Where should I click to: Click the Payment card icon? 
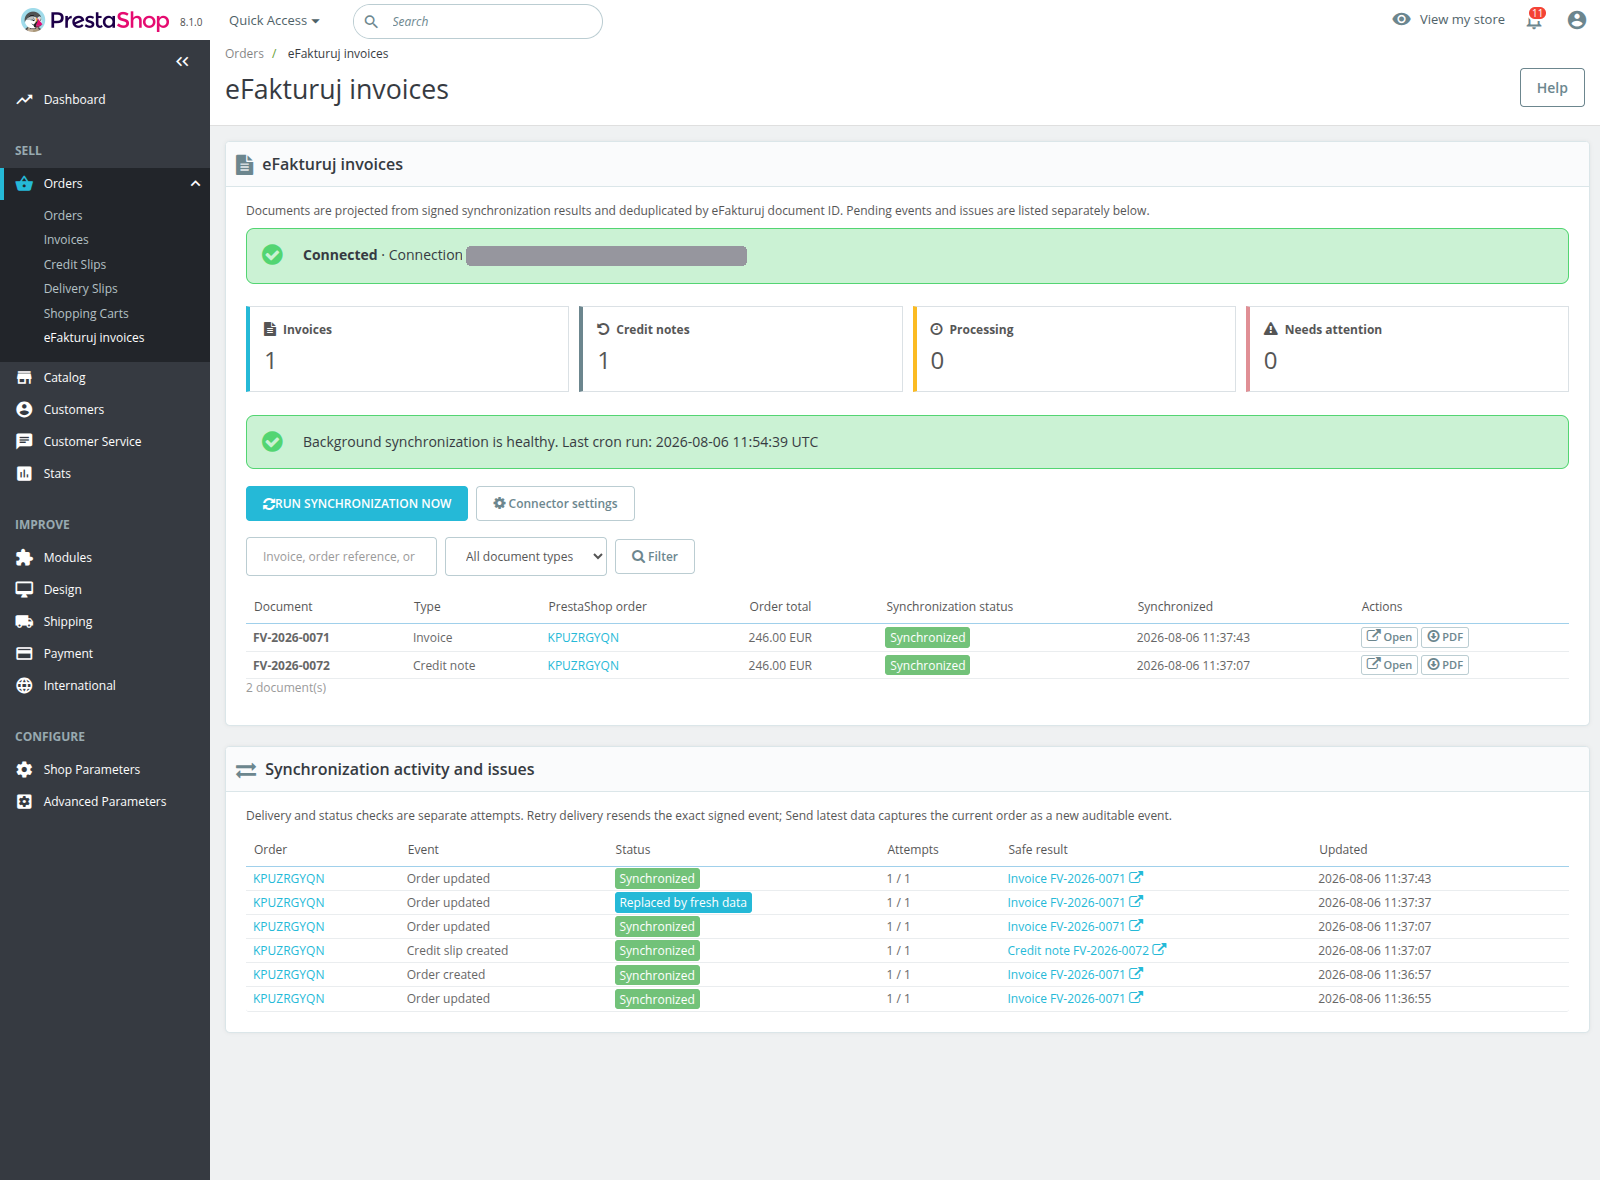coord(24,654)
